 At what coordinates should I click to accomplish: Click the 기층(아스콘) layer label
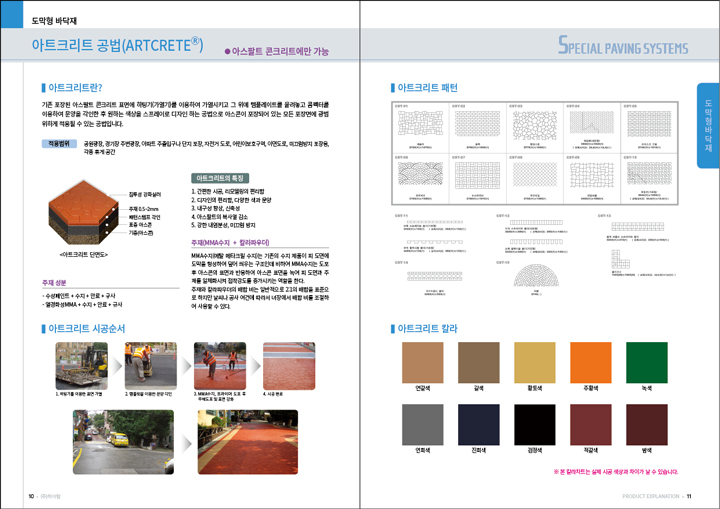pos(141,233)
